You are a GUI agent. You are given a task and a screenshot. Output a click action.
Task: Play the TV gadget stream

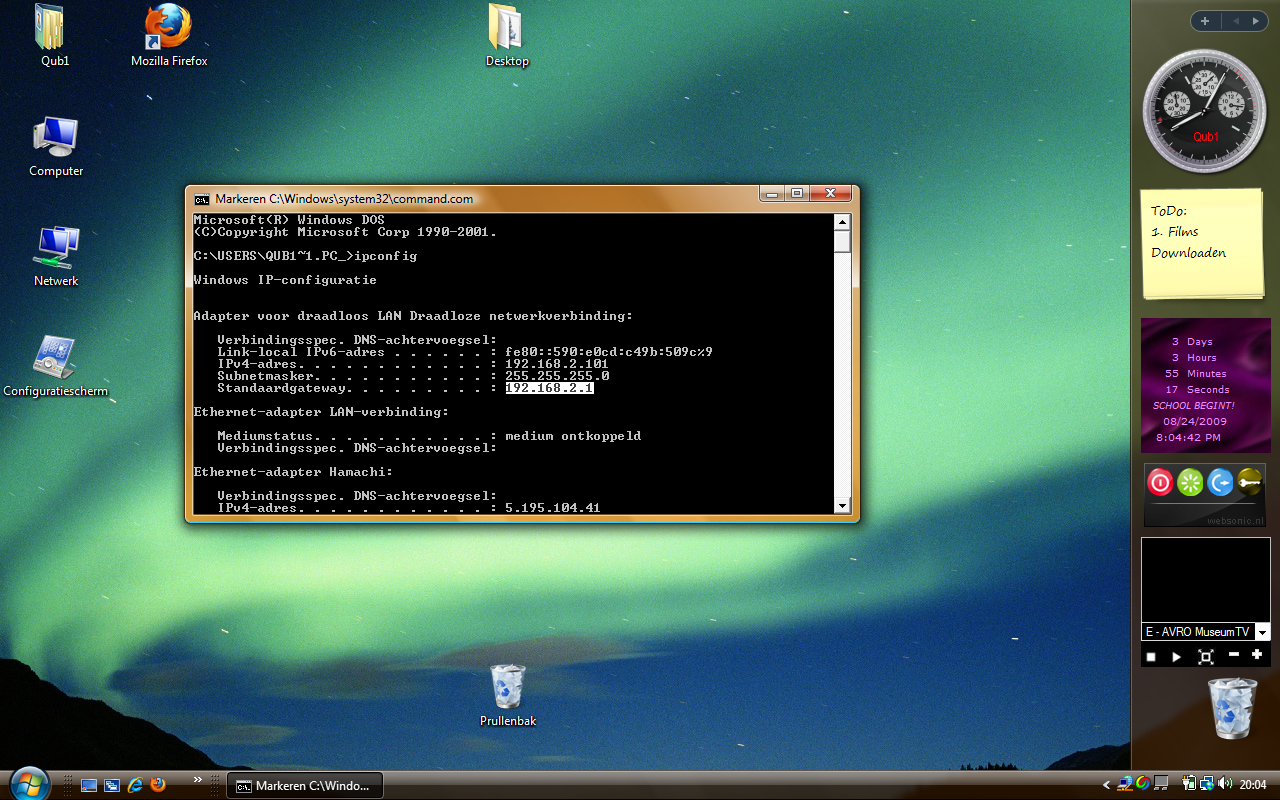pyautogui.click(x=1177, y=657)
